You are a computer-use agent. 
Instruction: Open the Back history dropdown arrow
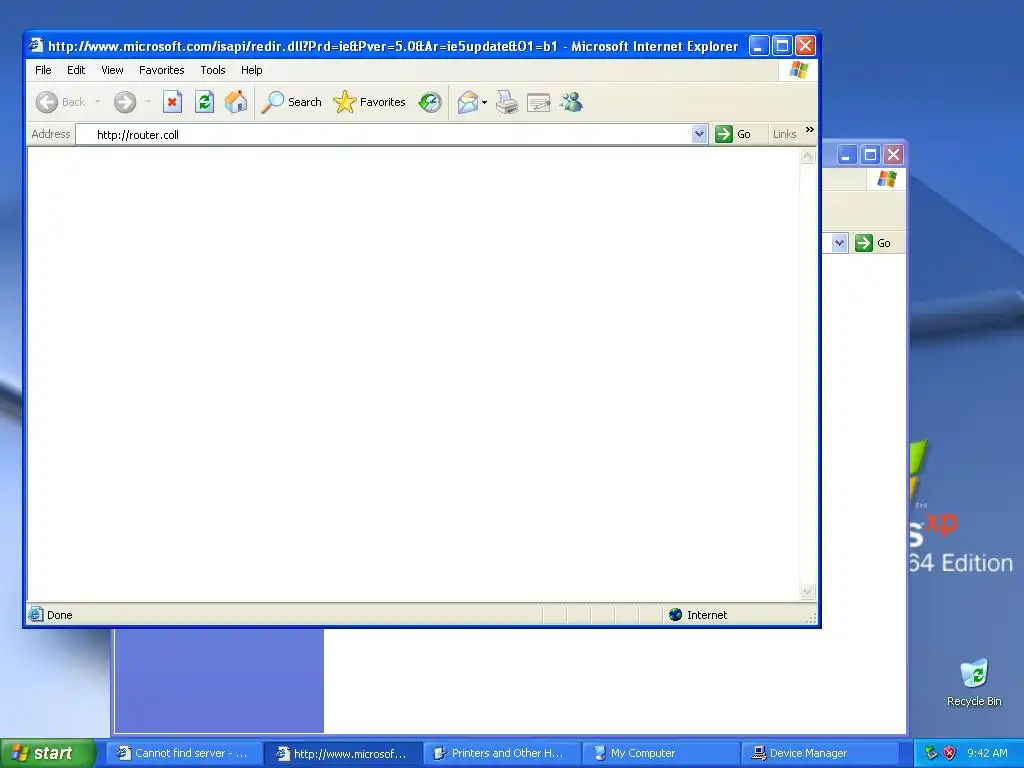tap(98, 102)
